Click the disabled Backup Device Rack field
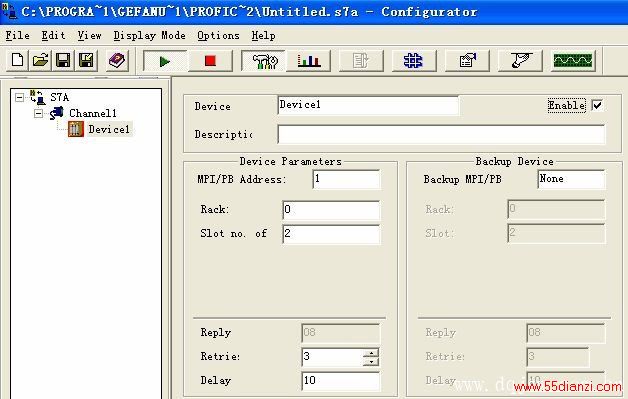The image size is (628, 399). click(556, 210)
